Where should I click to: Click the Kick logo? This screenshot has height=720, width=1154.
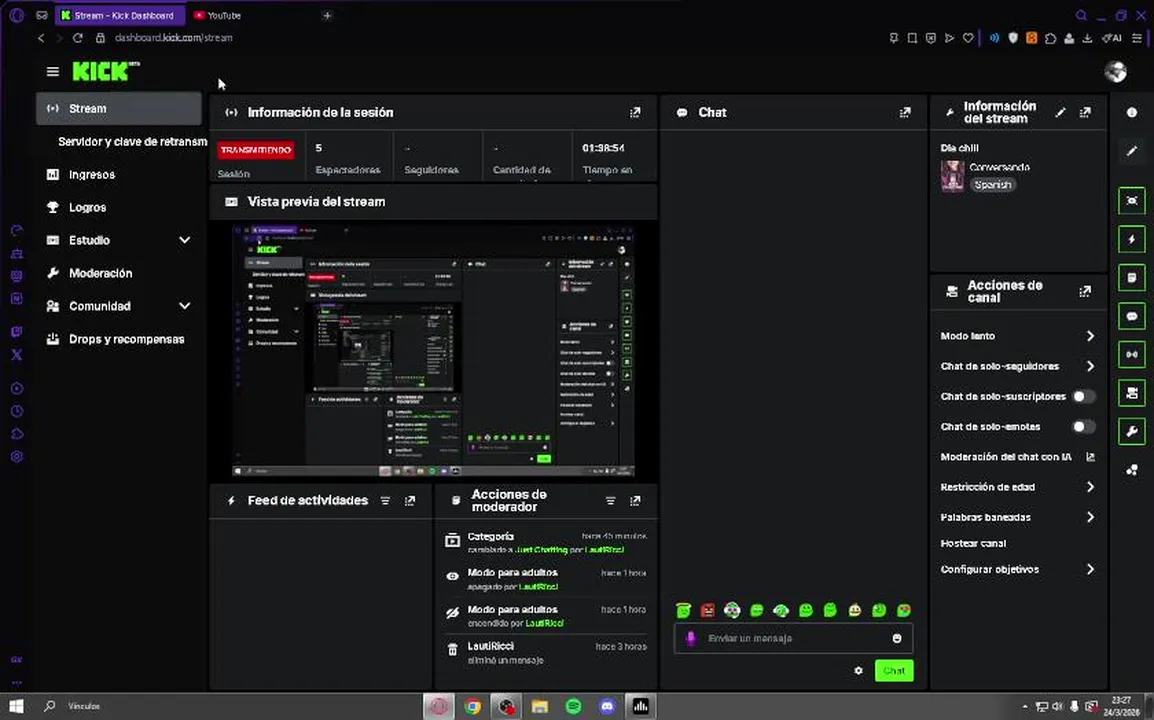coord(105,71)
